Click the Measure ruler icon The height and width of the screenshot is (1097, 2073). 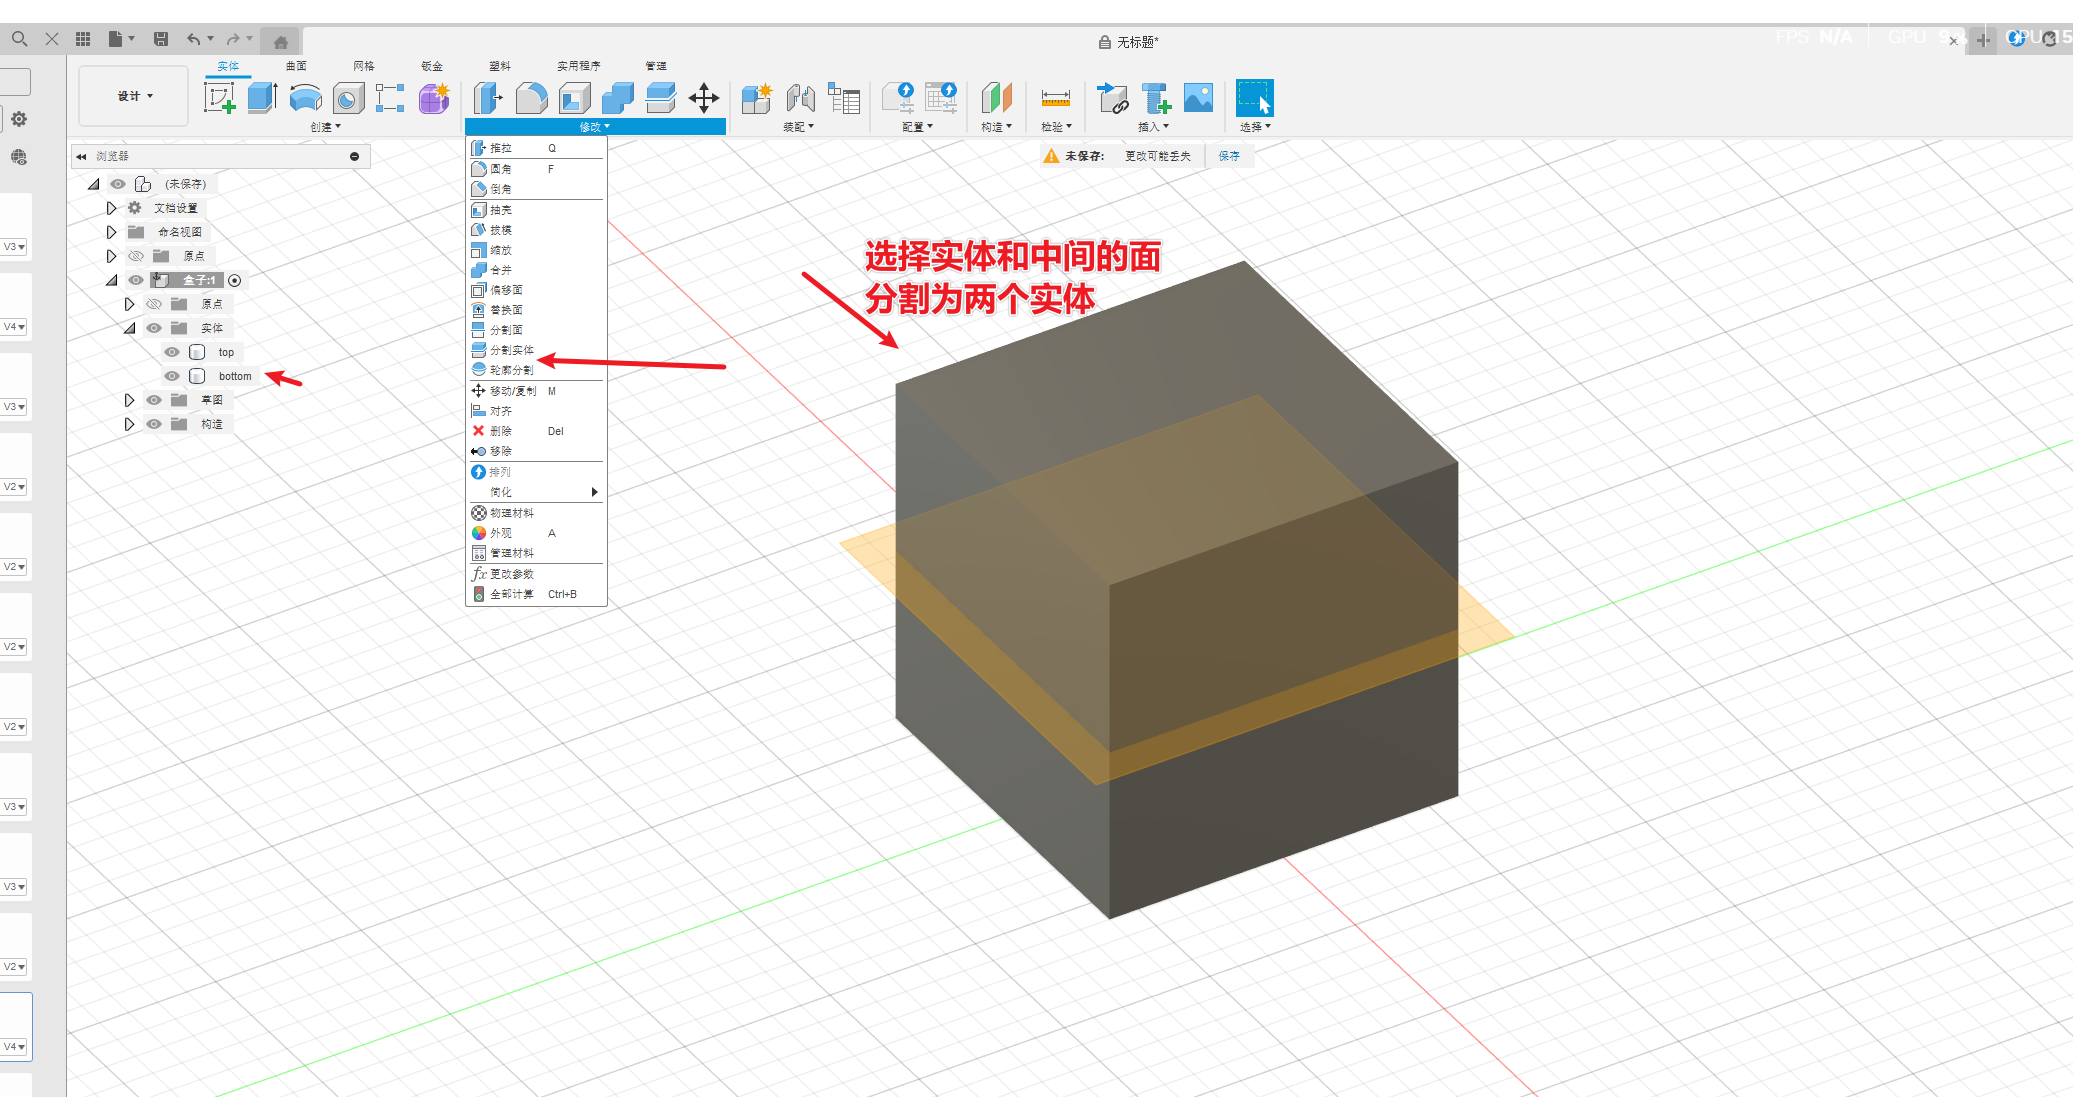tap(1055, 98)
